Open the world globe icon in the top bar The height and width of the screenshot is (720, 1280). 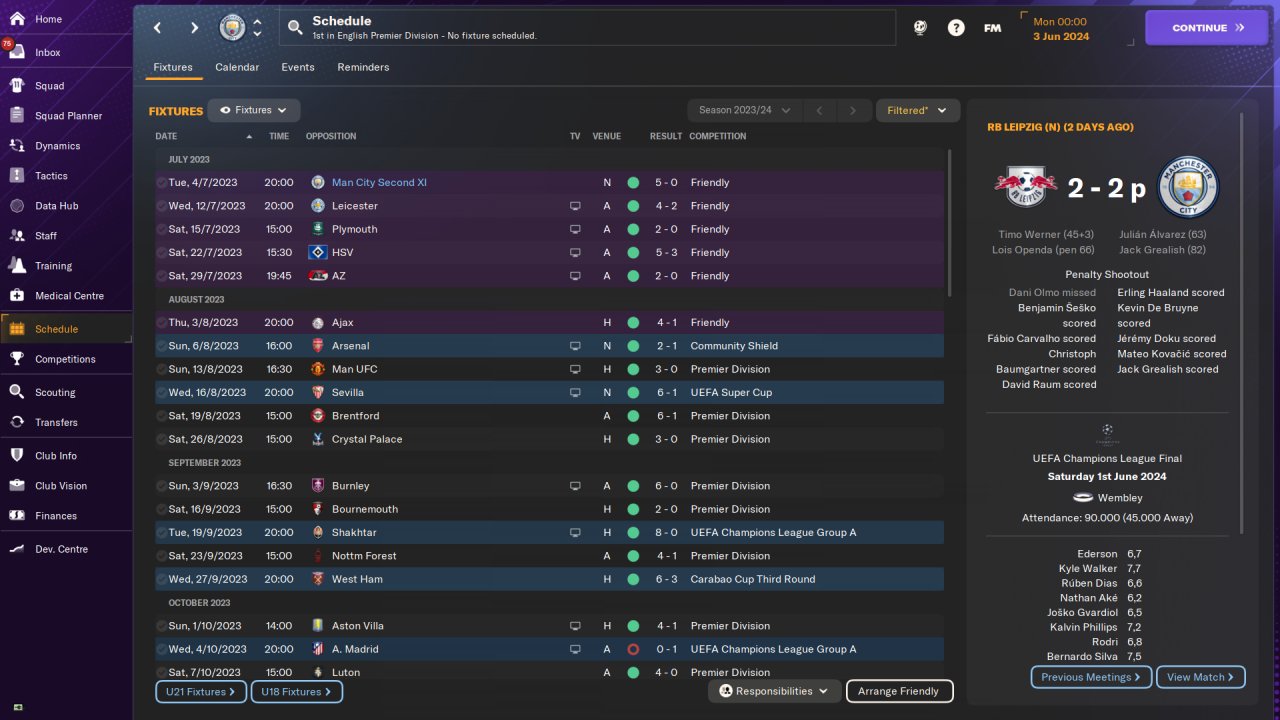[x=920, y=28]
